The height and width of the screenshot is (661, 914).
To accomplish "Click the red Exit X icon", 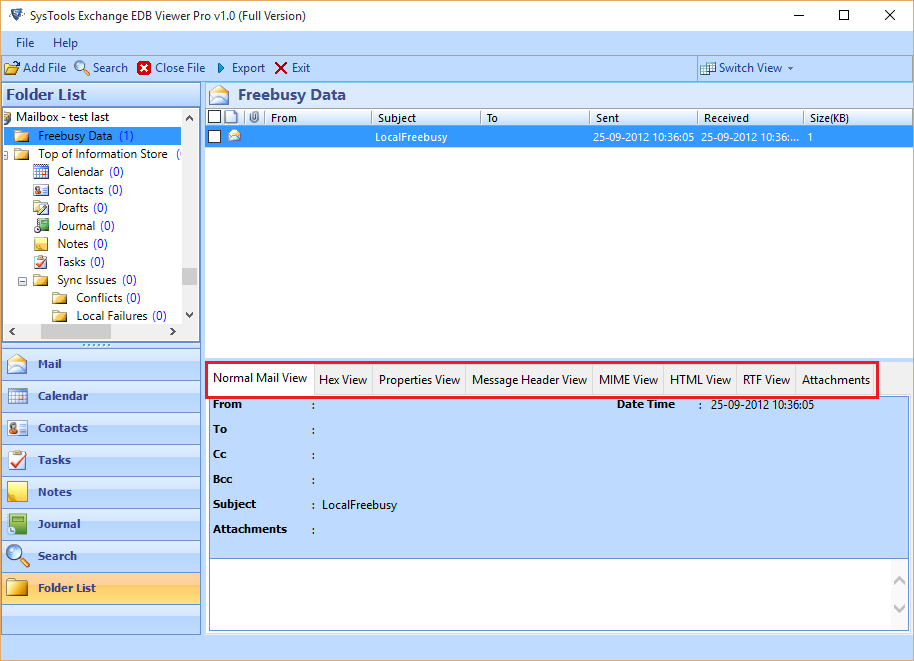I will click(281, 68).
